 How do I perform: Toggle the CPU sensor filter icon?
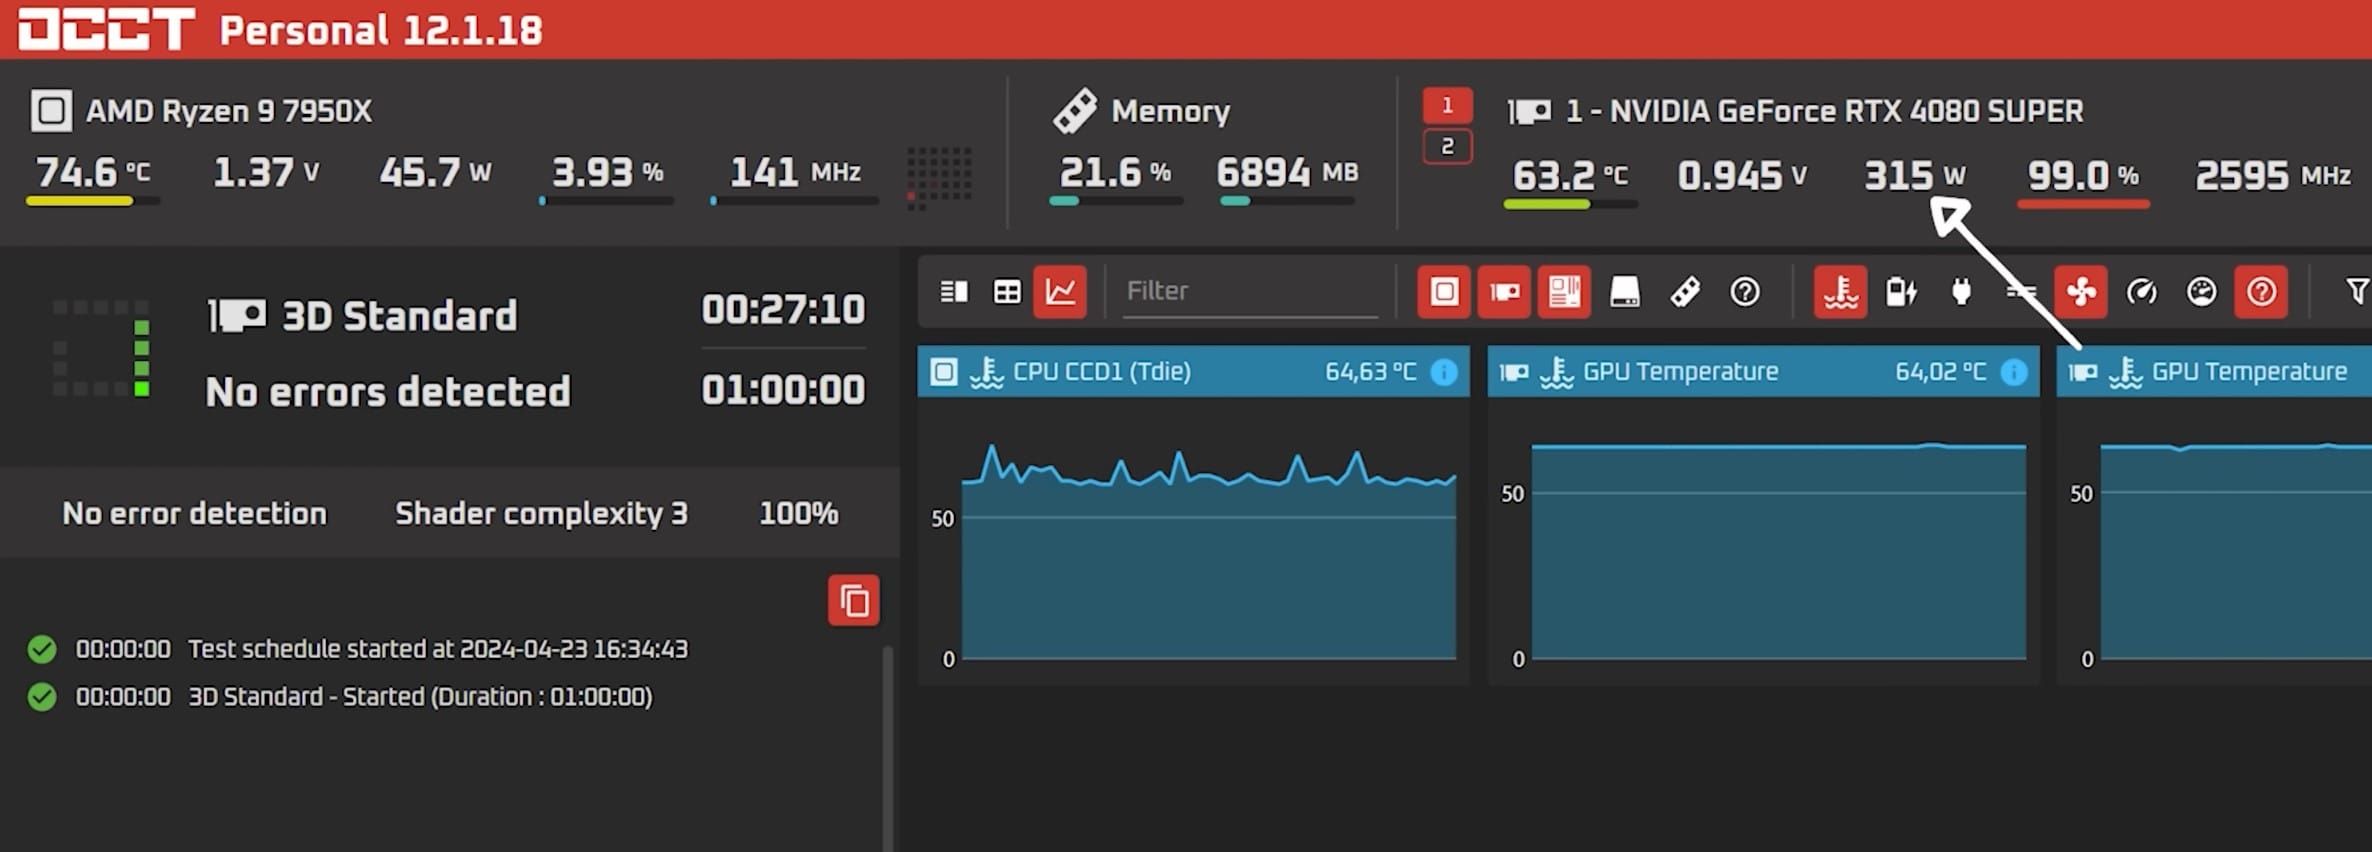1444,292
